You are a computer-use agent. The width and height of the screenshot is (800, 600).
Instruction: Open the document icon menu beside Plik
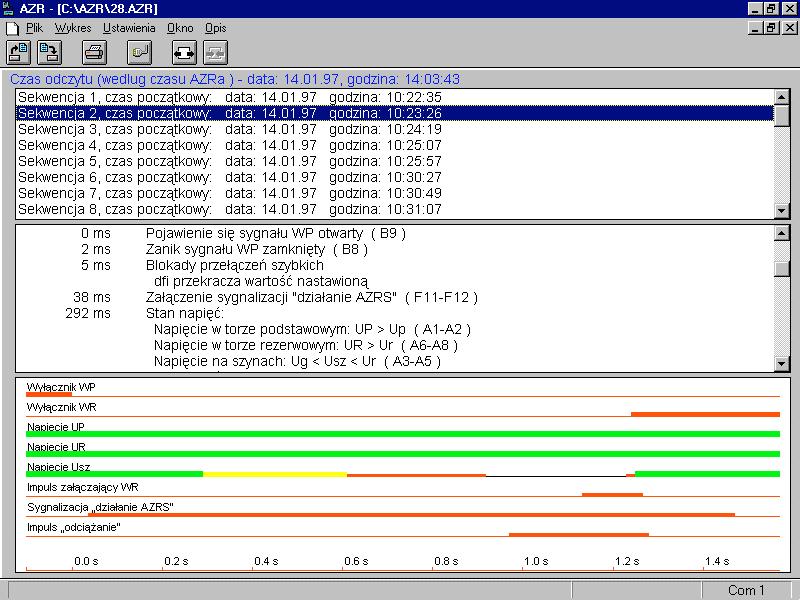coord(12,29)
